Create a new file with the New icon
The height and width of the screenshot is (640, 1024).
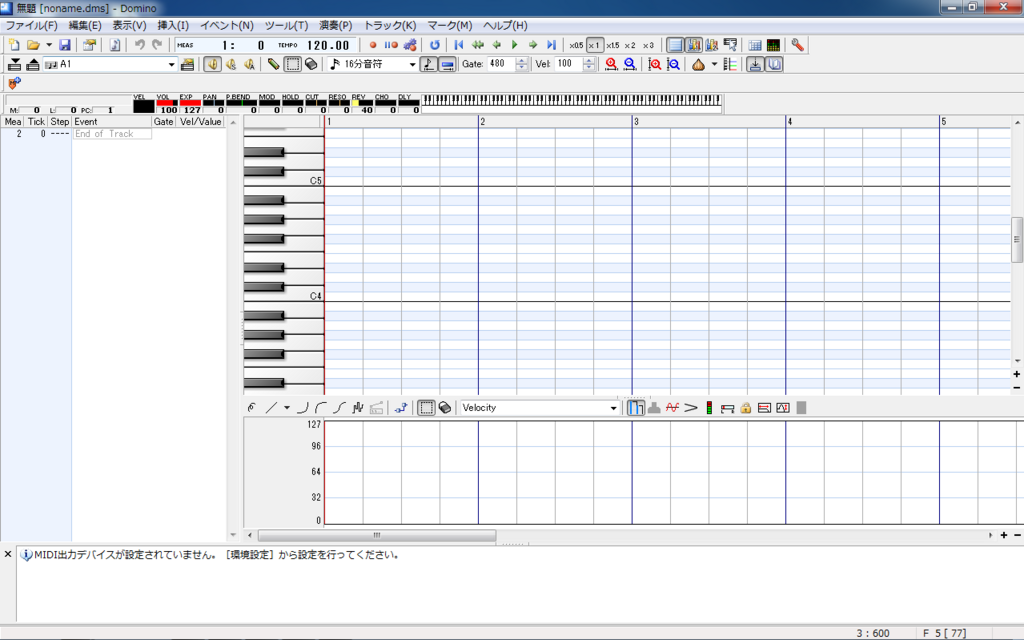(14, 45)
